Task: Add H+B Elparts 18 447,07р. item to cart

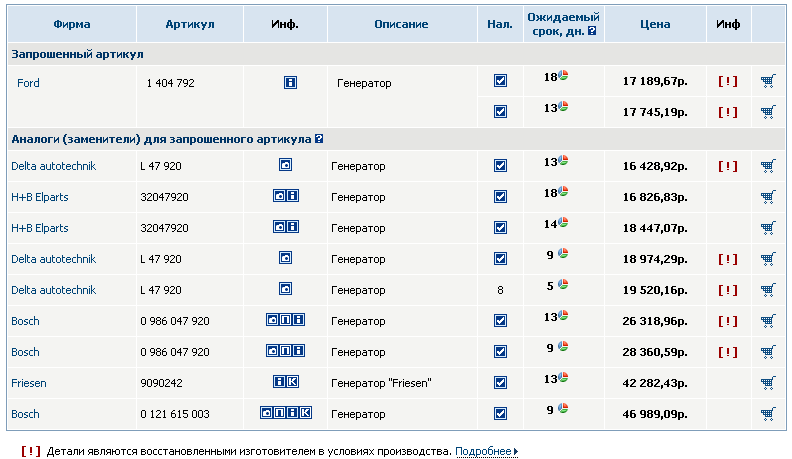Action: coord(768,228)
